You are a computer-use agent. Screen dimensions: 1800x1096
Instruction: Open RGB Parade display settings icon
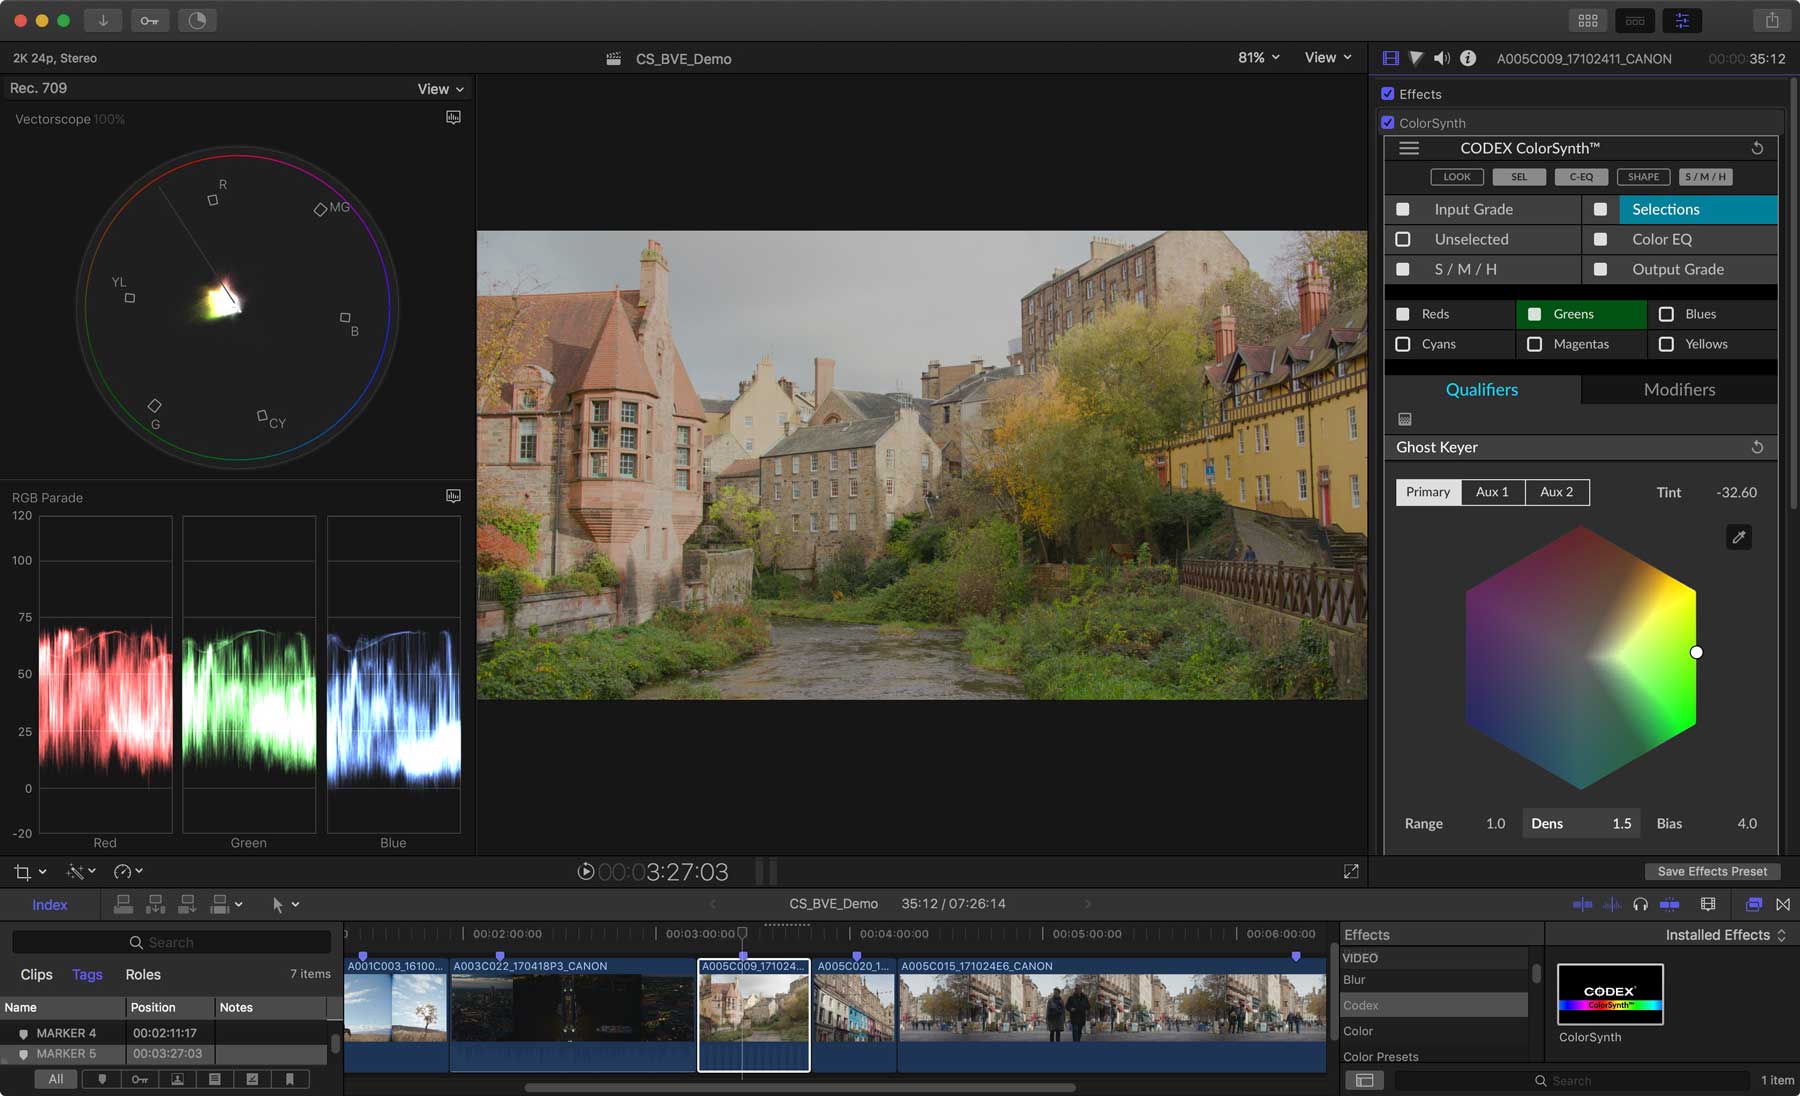point(453,496)
